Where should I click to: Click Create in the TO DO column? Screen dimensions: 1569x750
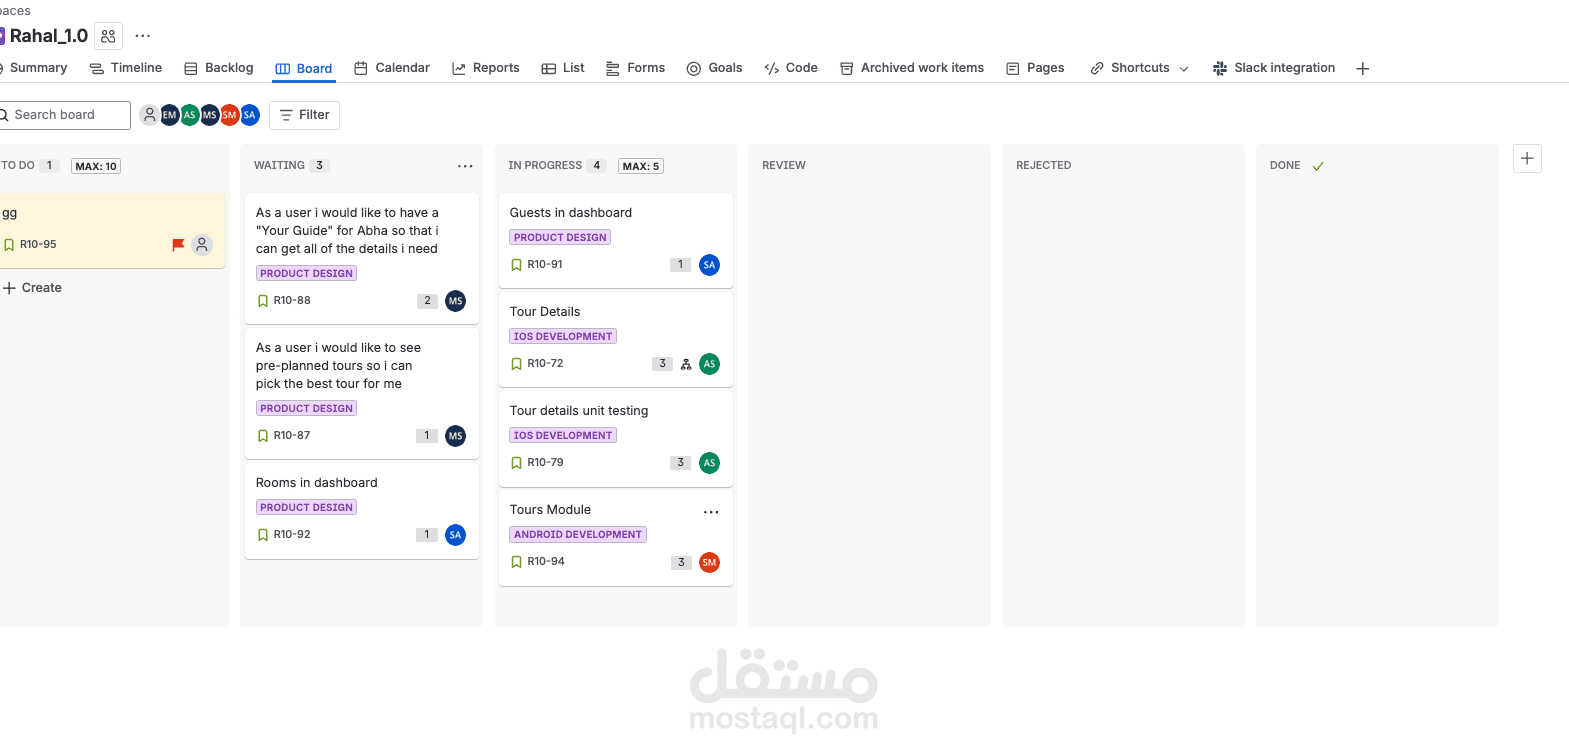pos(32,288)
